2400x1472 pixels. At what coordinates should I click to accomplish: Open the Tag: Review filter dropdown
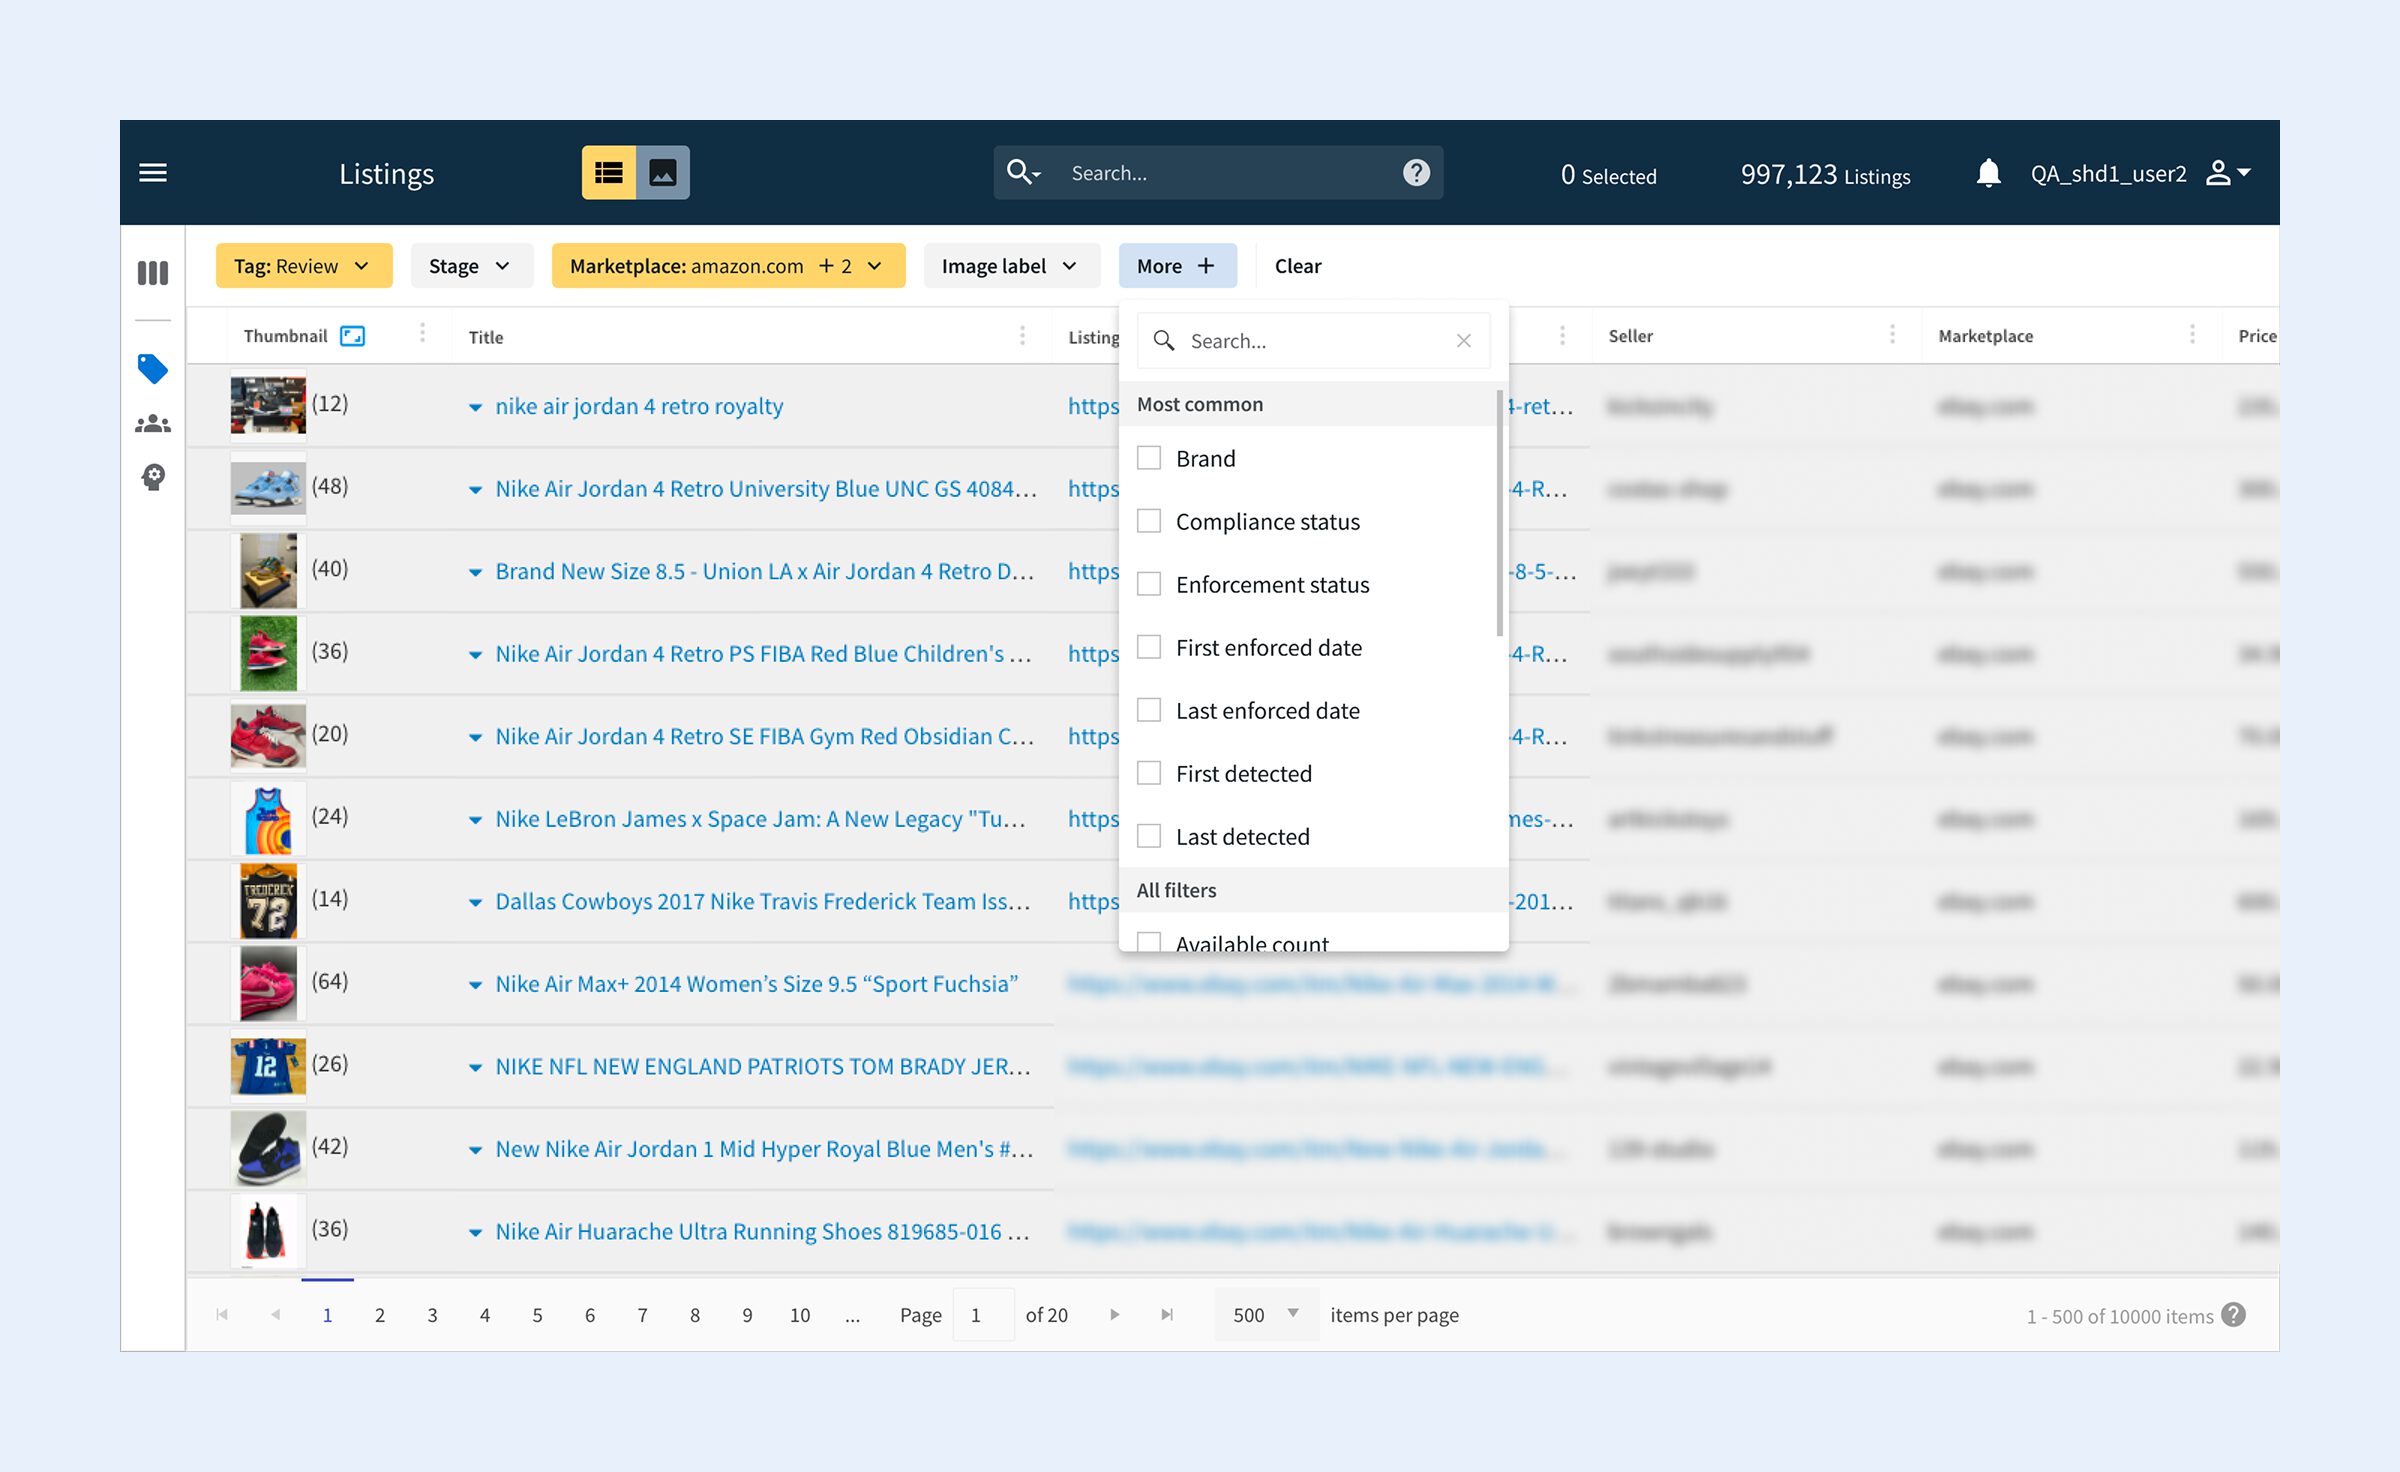click(304, 266)
